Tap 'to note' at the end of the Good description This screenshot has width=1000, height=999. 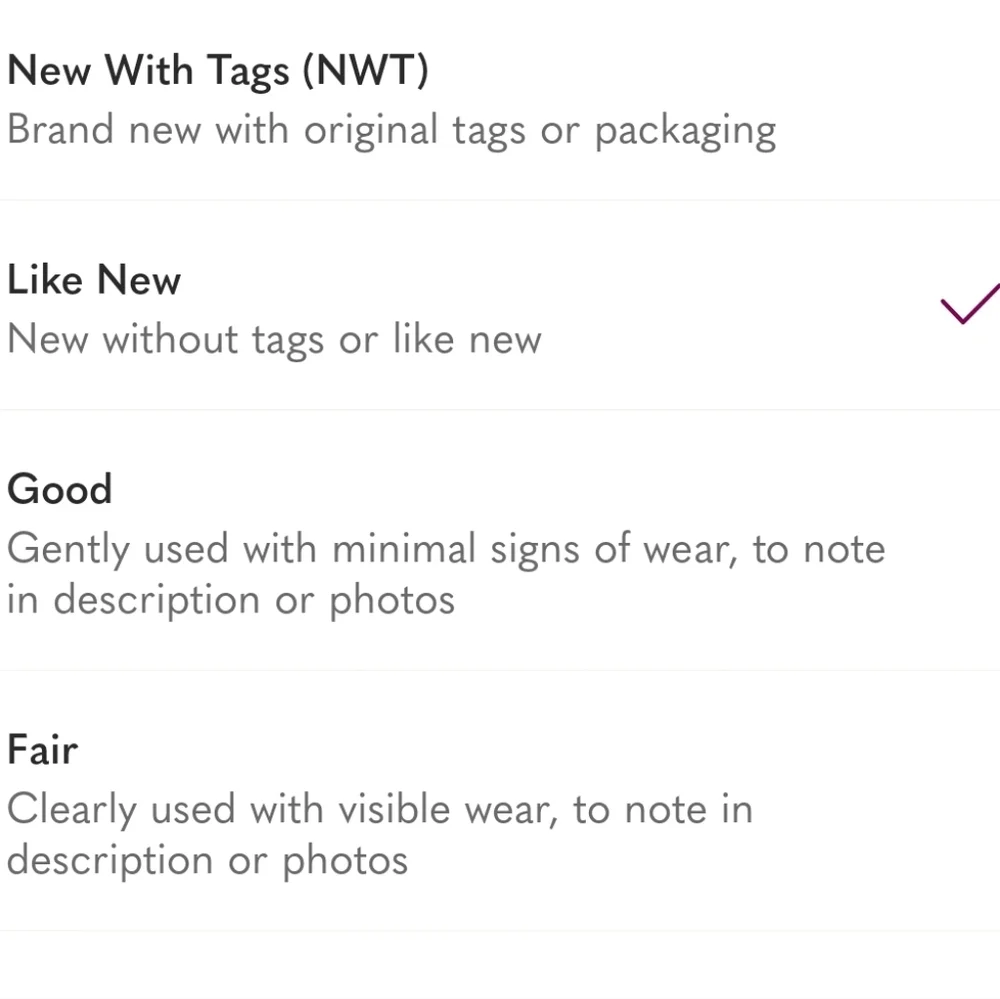[x=819, y=549]
